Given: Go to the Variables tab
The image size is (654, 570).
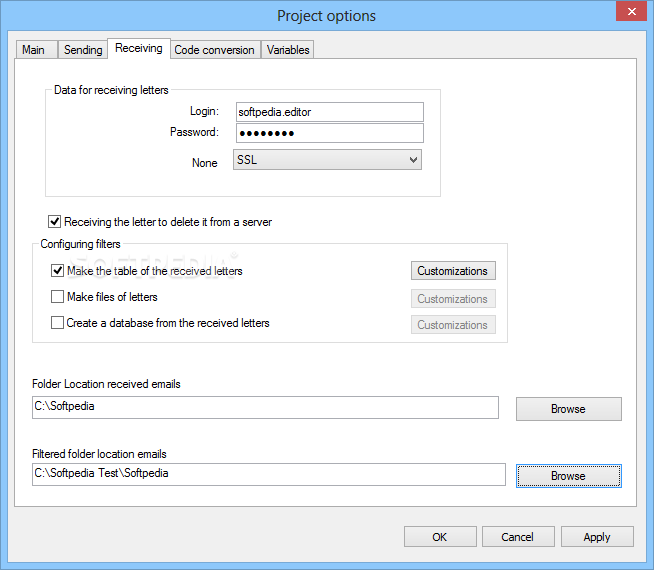Looking at the screenshot, I should [x=289, y=50].
